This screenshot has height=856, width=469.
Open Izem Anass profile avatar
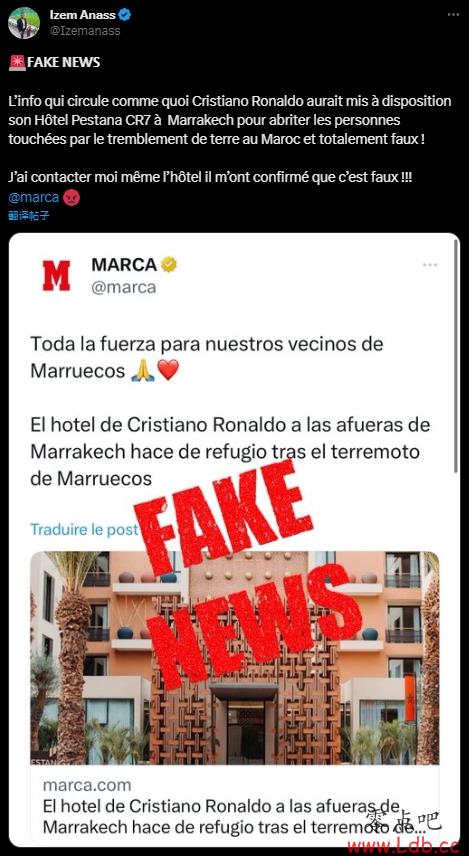(x=23, y=23)
